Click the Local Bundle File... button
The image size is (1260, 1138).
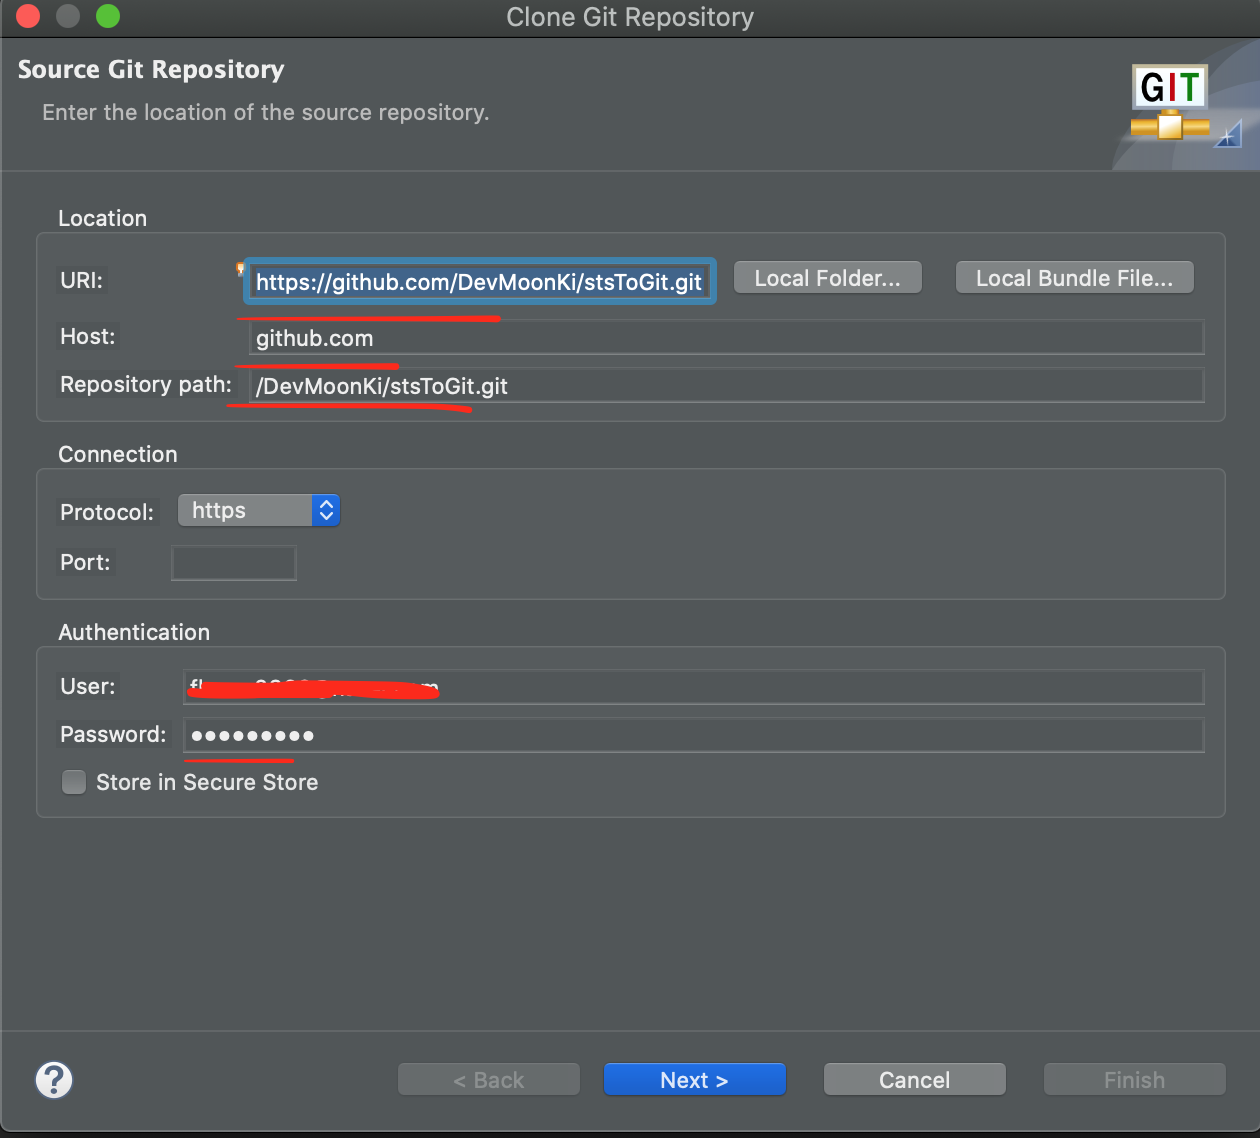1075,278
